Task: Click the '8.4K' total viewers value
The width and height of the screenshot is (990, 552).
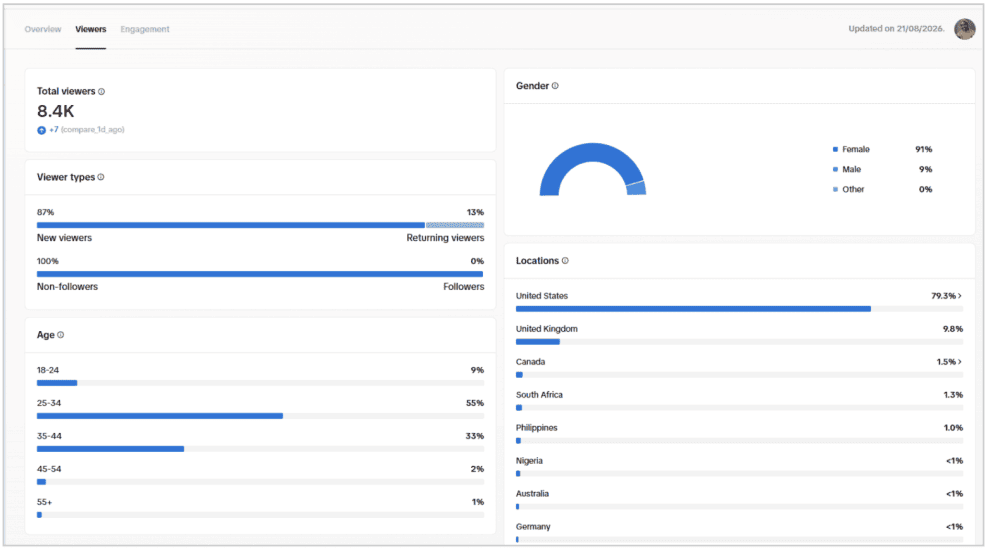Action: click(56, 111)
